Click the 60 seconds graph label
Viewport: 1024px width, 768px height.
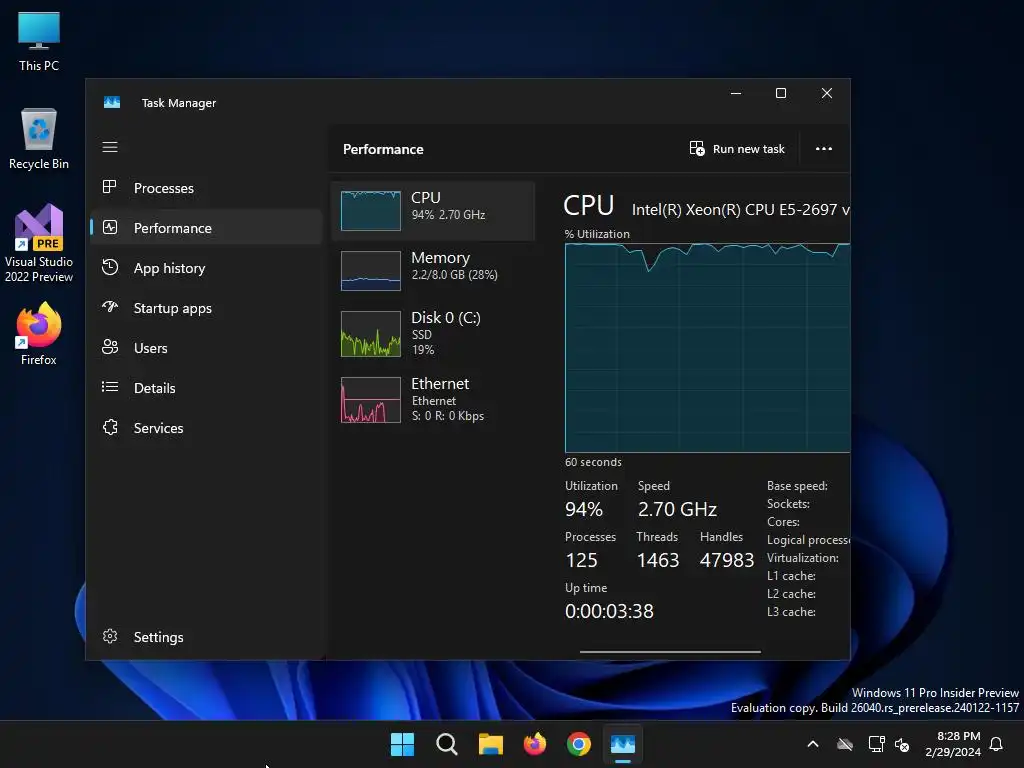[593, 462]
